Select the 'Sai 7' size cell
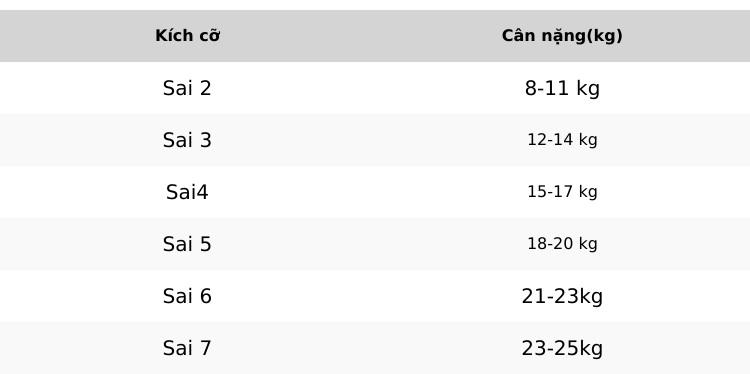 187,348
